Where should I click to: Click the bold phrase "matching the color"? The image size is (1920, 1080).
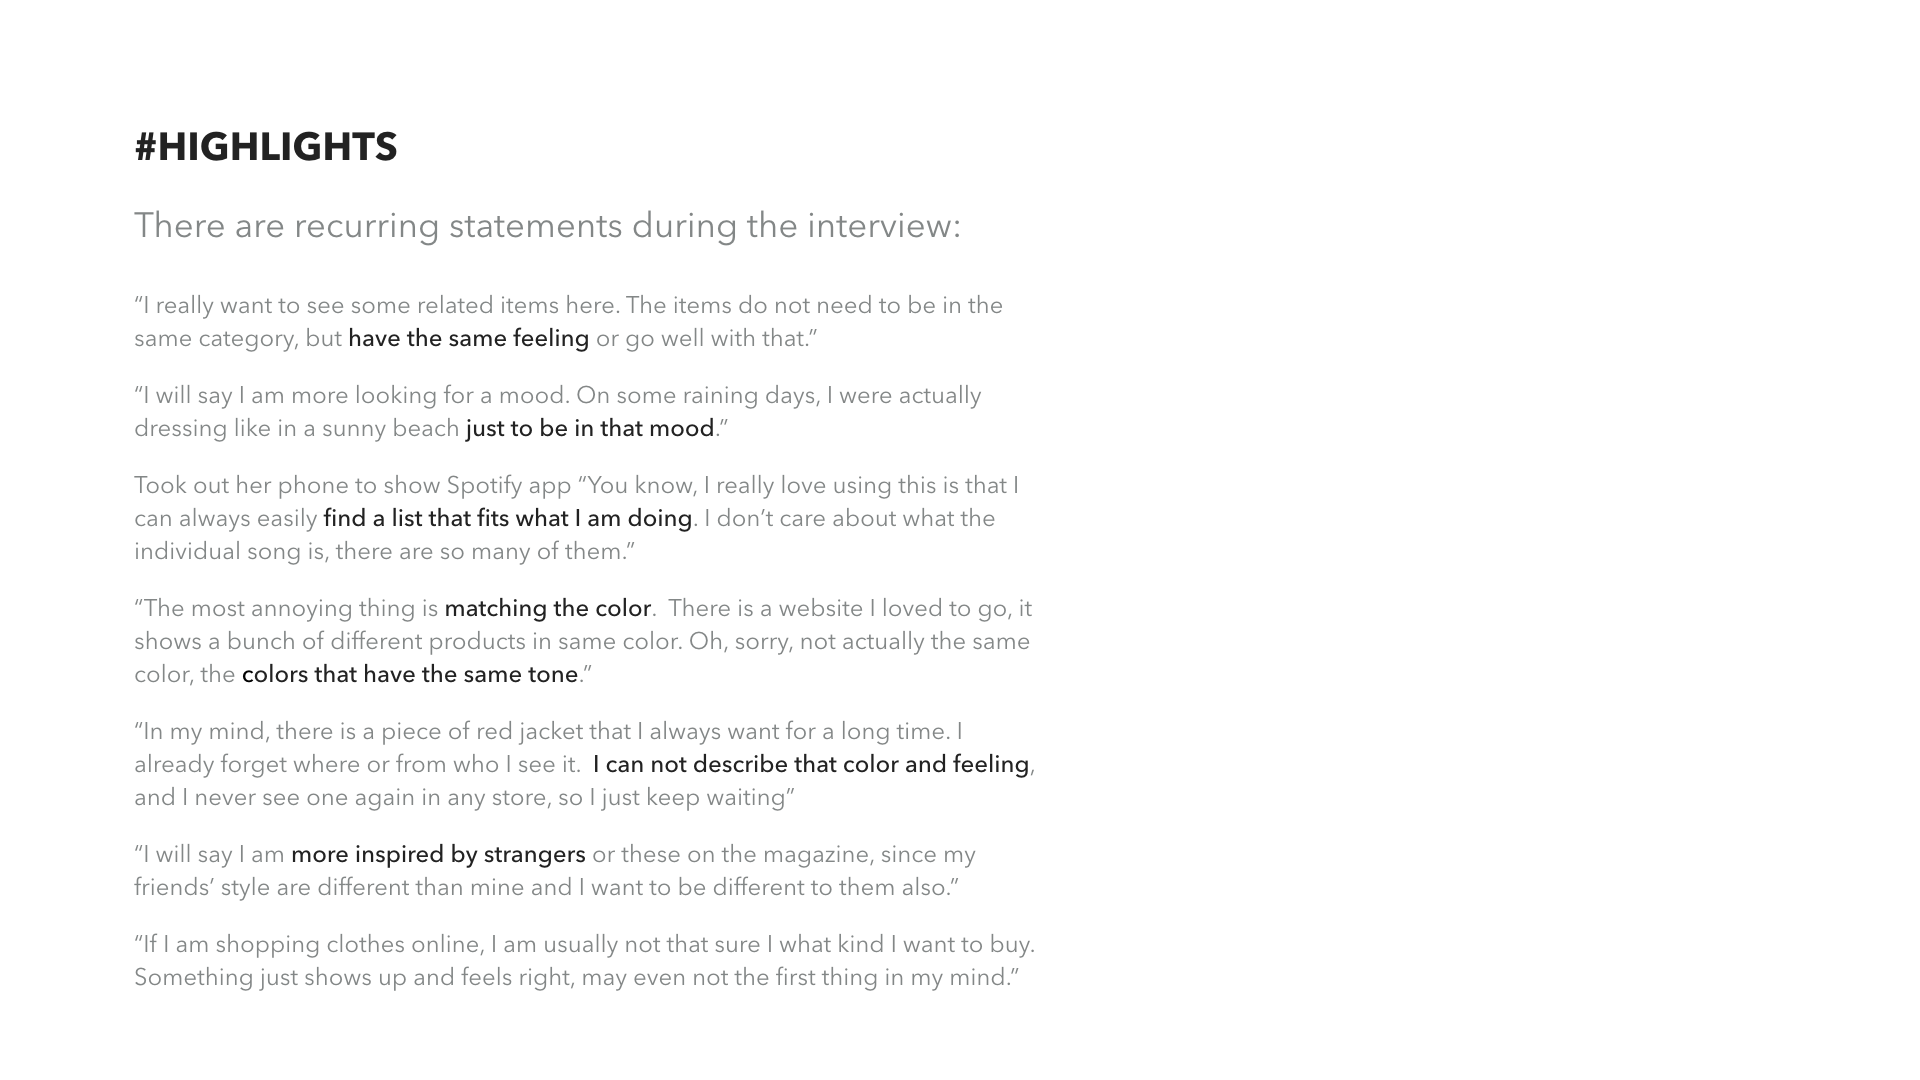[547, 609]
